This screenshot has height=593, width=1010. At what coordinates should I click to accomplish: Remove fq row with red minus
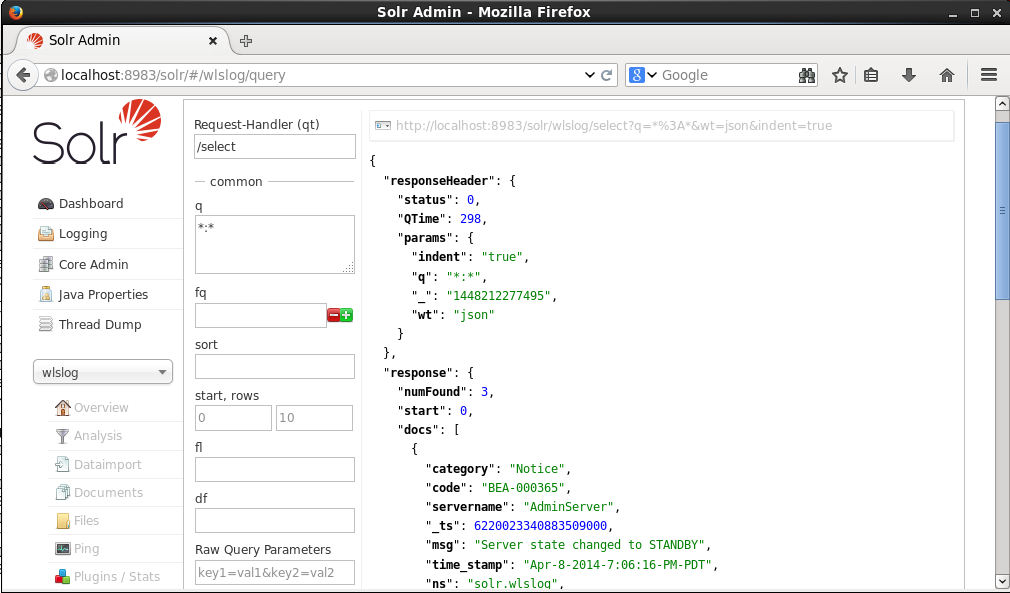[x=334, y=315]
